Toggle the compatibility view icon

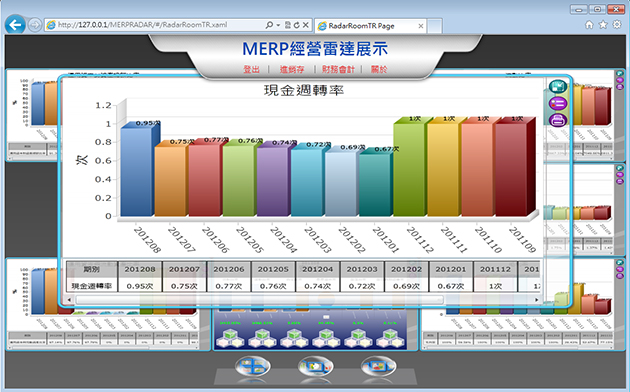[288, 25]
